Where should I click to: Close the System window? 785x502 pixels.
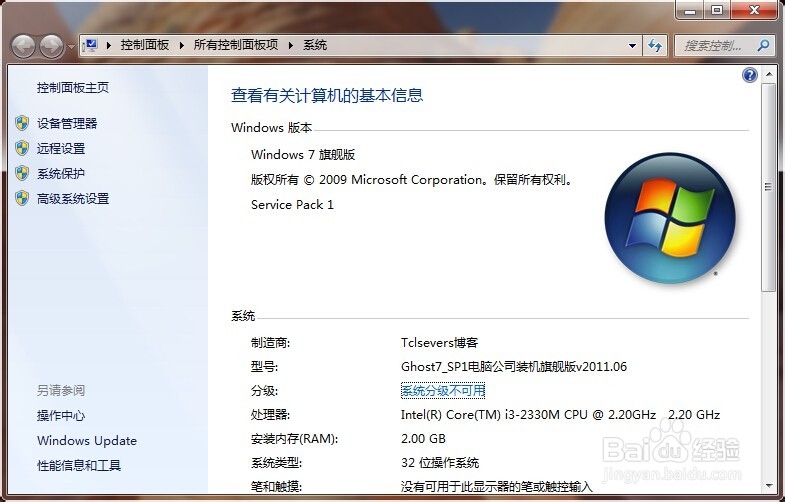(754, 10)
